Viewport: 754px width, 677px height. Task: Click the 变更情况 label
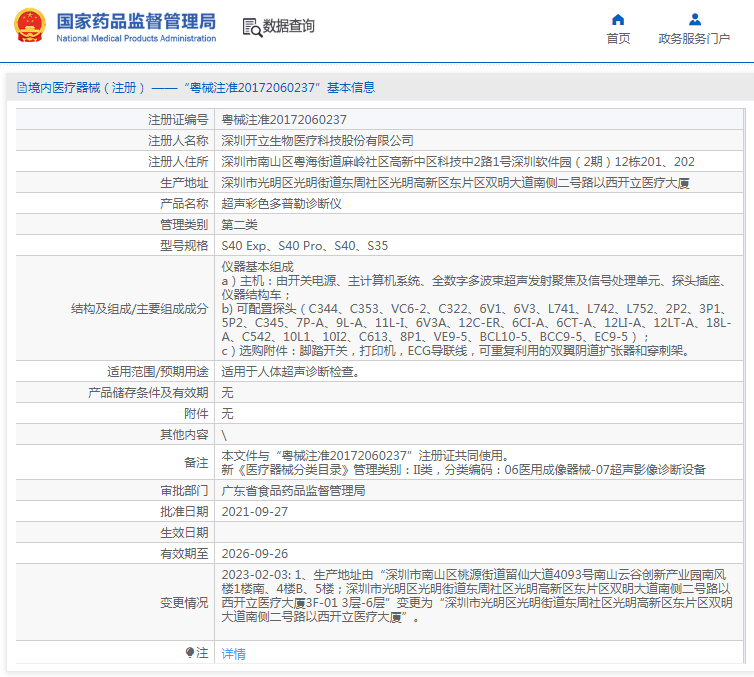tap(184, 602)
